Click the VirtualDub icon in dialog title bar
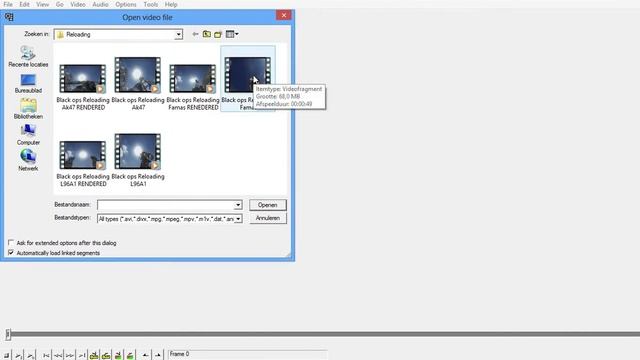The height and width of the screenshot is (360, 640). [9, 17]
